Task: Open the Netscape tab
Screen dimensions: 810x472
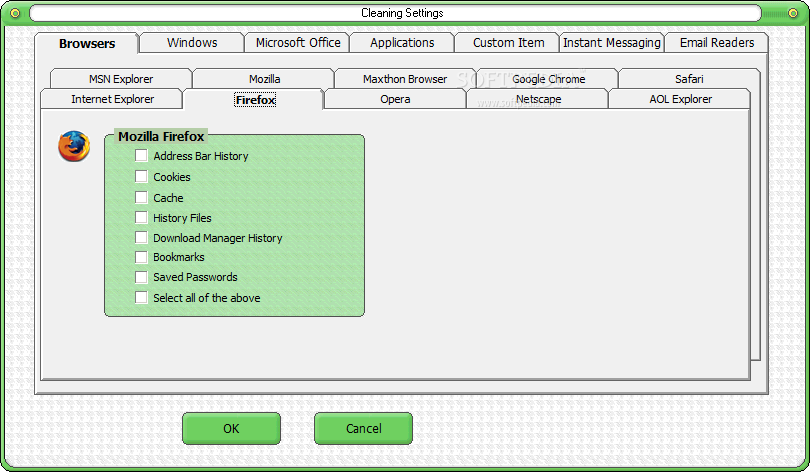Action: [x=538, y=99]
